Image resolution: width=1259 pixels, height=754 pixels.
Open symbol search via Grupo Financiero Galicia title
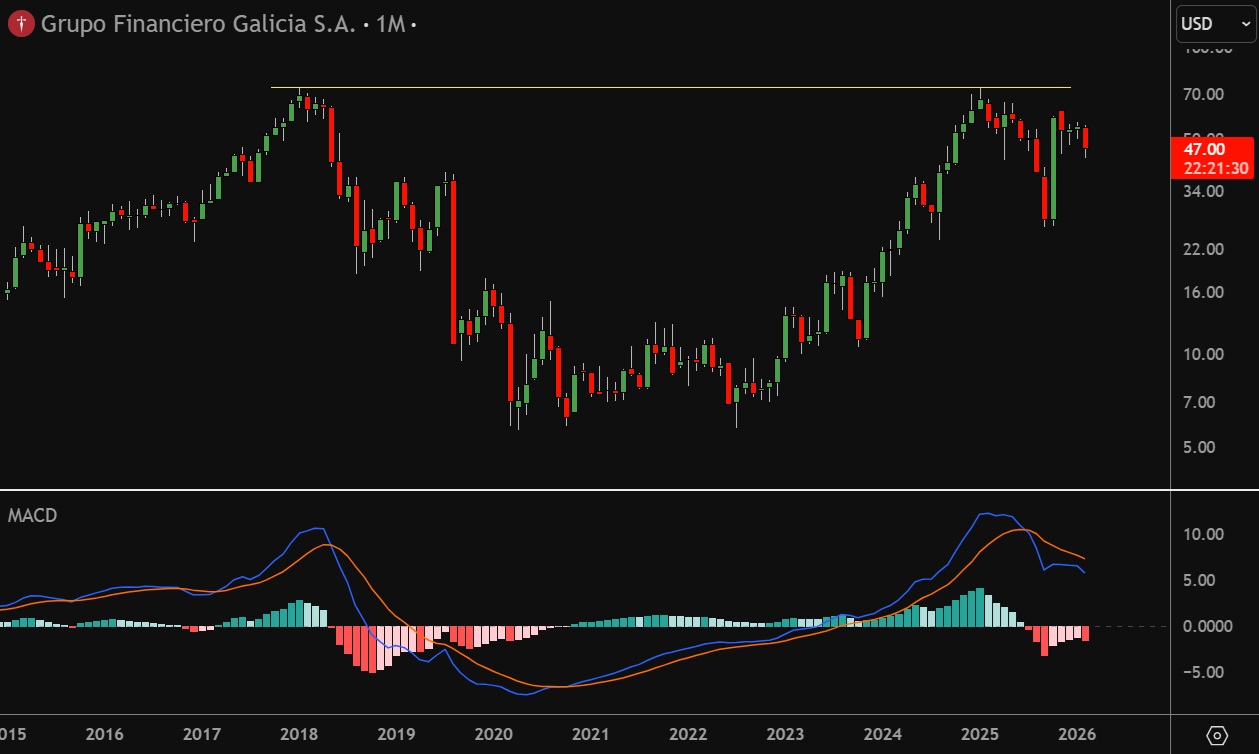[198, 24]
